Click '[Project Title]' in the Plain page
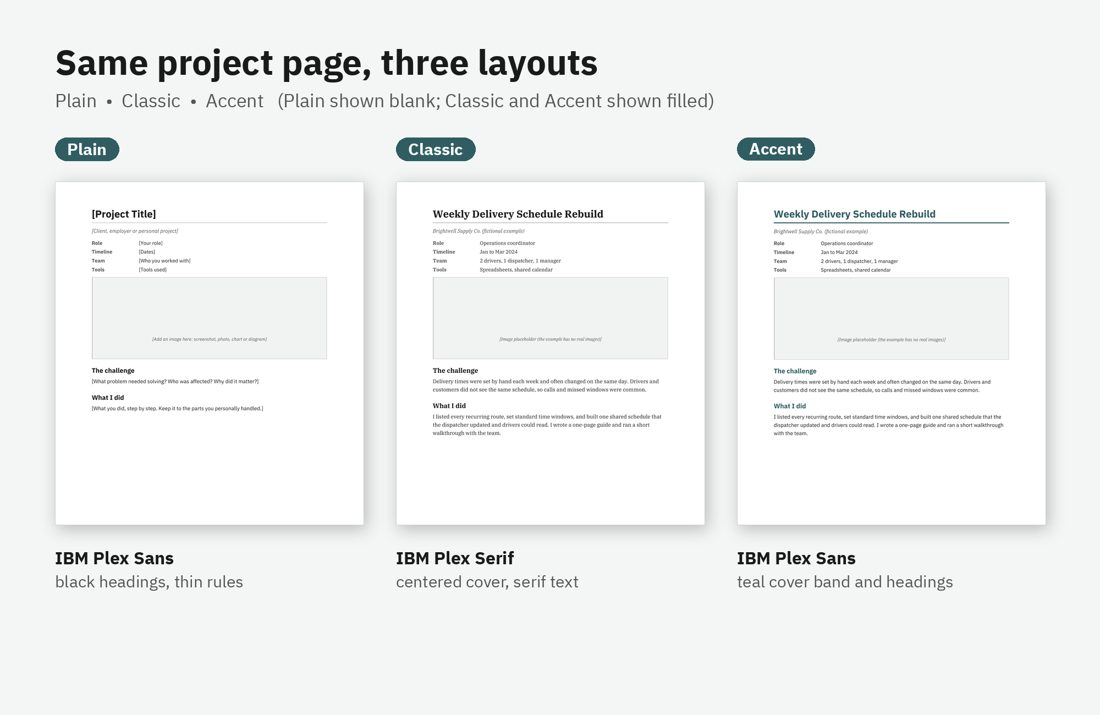Screen dimensions: 1100x715 123,214
